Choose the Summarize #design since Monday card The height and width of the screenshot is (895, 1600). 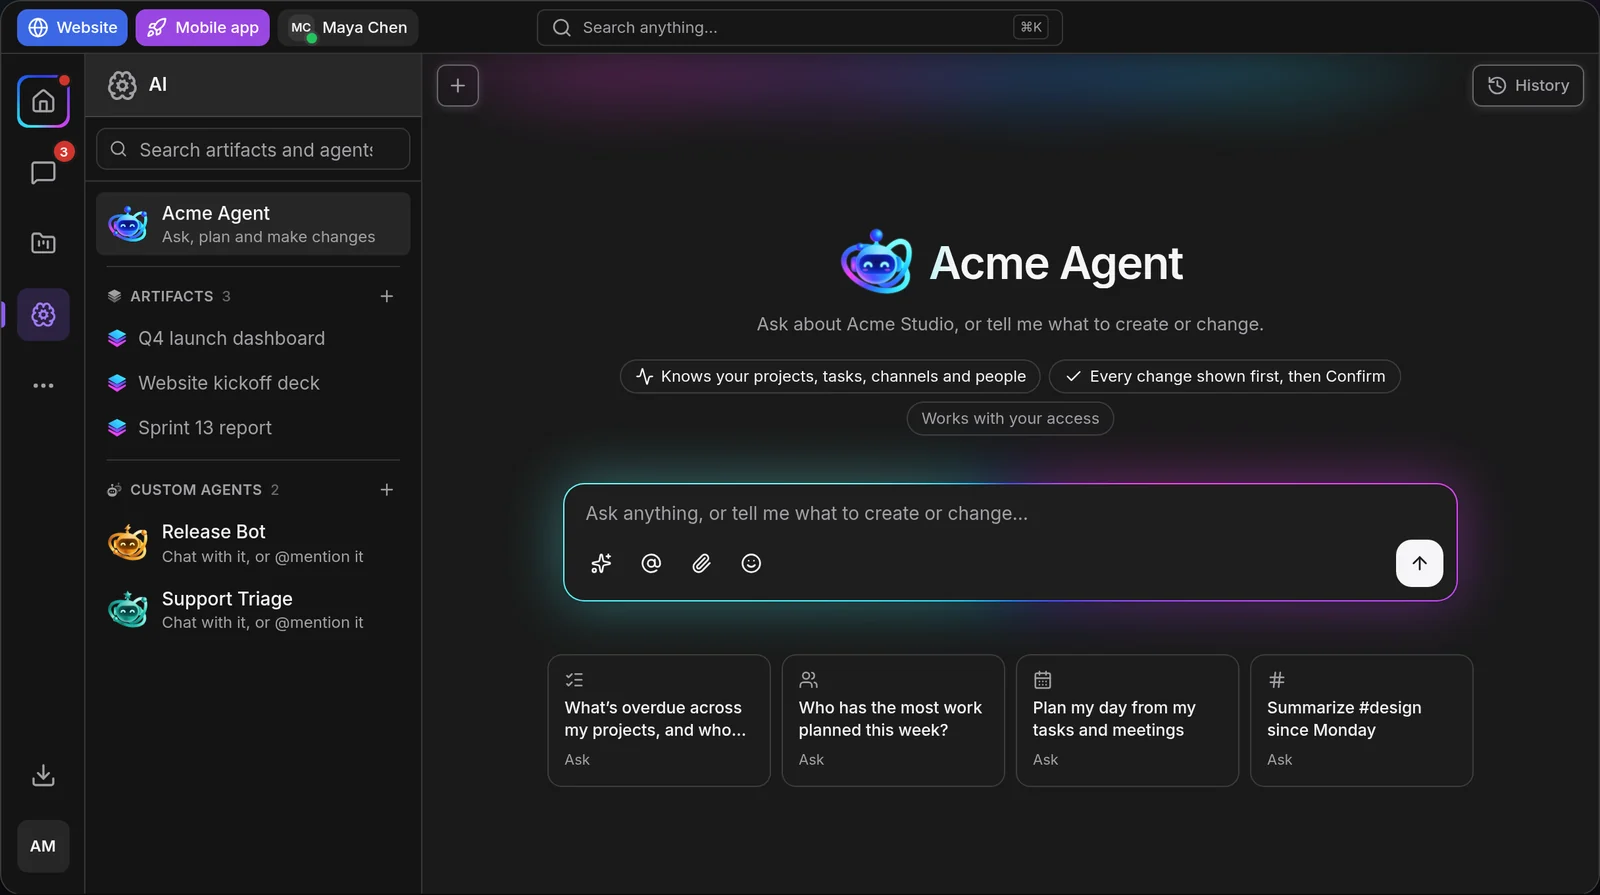[x=1361, y=720]
